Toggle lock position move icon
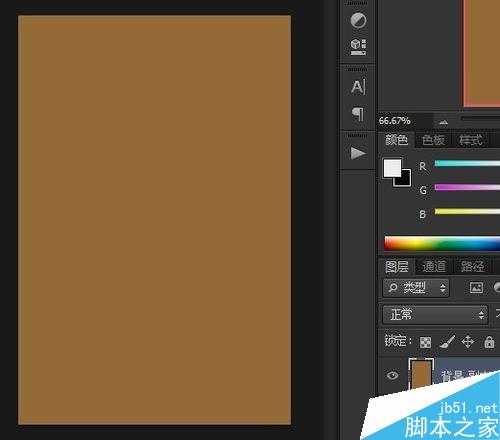 pyautogui.click(x=468, y=342)
